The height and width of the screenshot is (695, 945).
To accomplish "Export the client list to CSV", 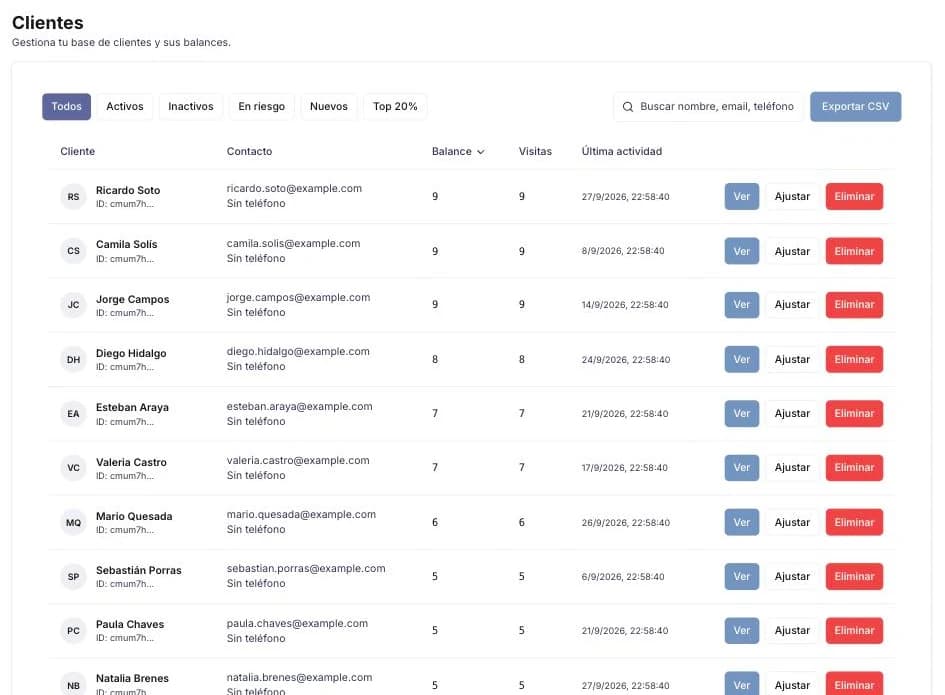I will [855, 107].
